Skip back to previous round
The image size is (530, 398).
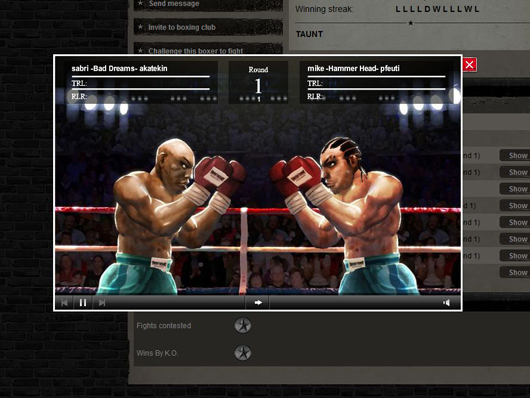pyautogui.click(x=65, y=303)
